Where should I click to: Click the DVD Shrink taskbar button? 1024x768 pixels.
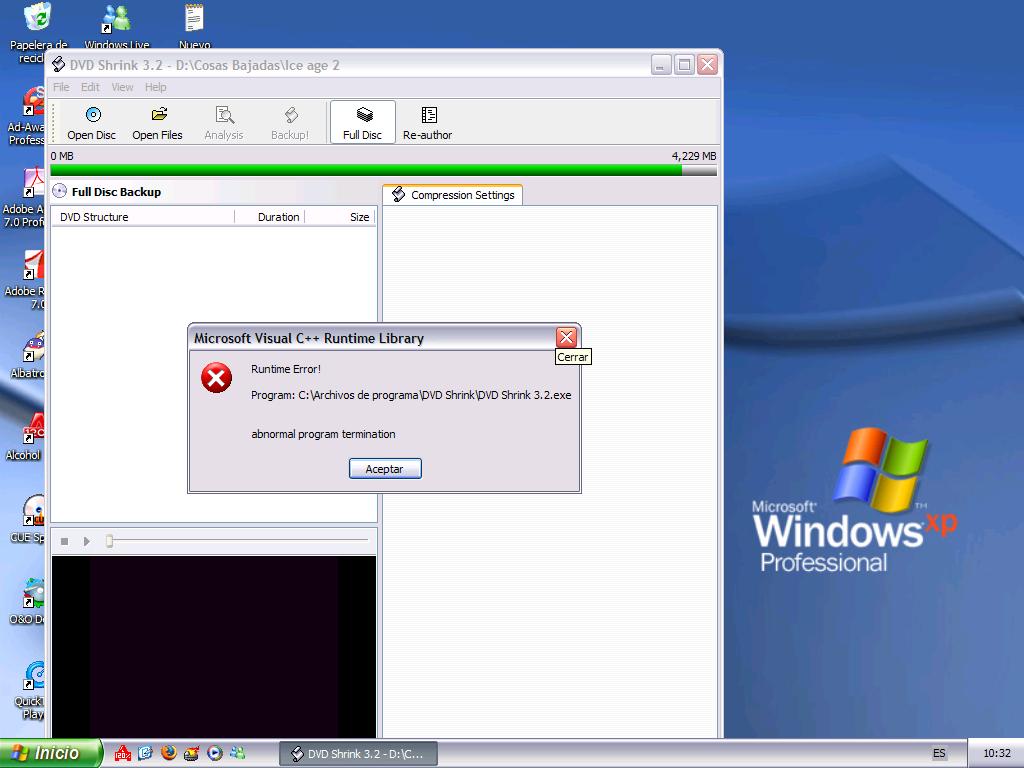click(359, 754)
